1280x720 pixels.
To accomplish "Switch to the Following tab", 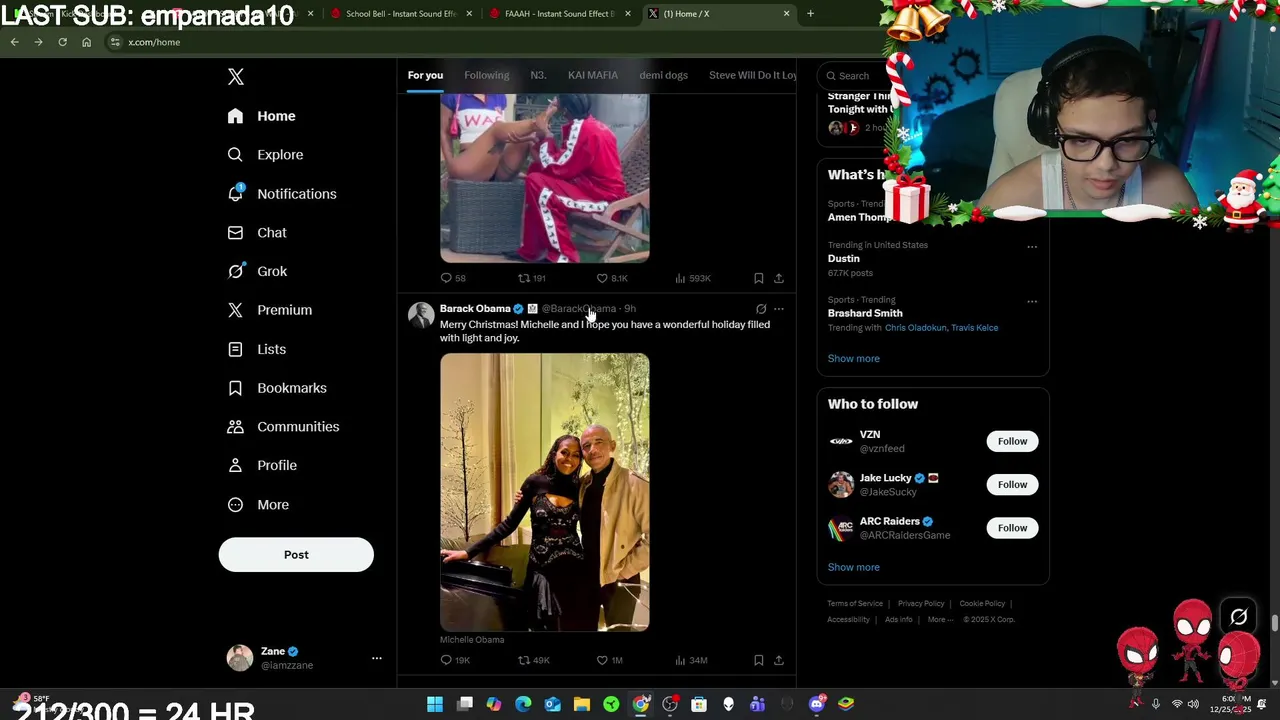I will click(486, 75).
